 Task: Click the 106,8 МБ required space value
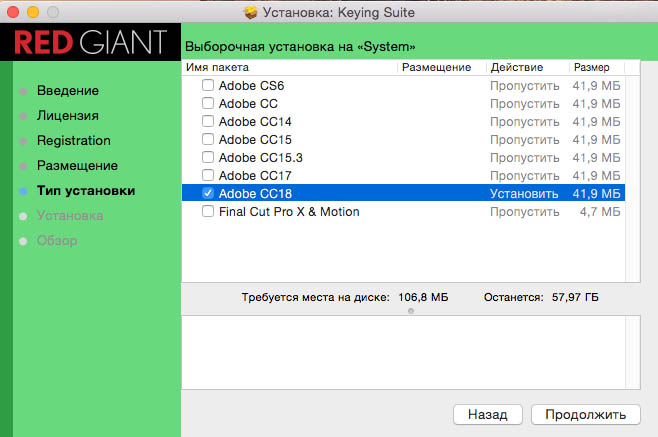point(423,297)
